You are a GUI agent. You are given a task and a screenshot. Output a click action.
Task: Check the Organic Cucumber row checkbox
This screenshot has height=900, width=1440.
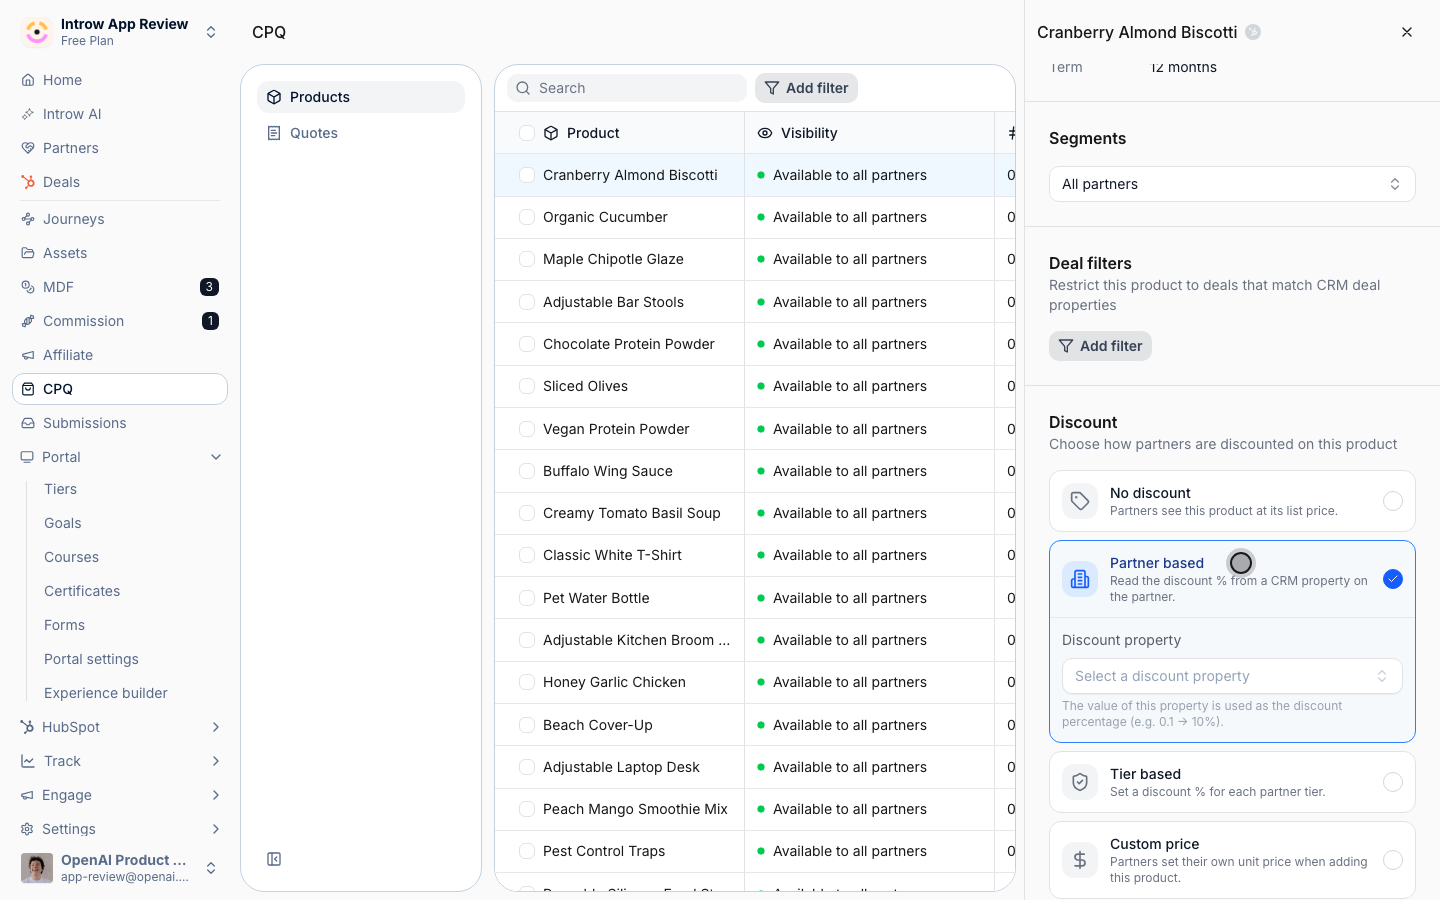click(527, 217)
